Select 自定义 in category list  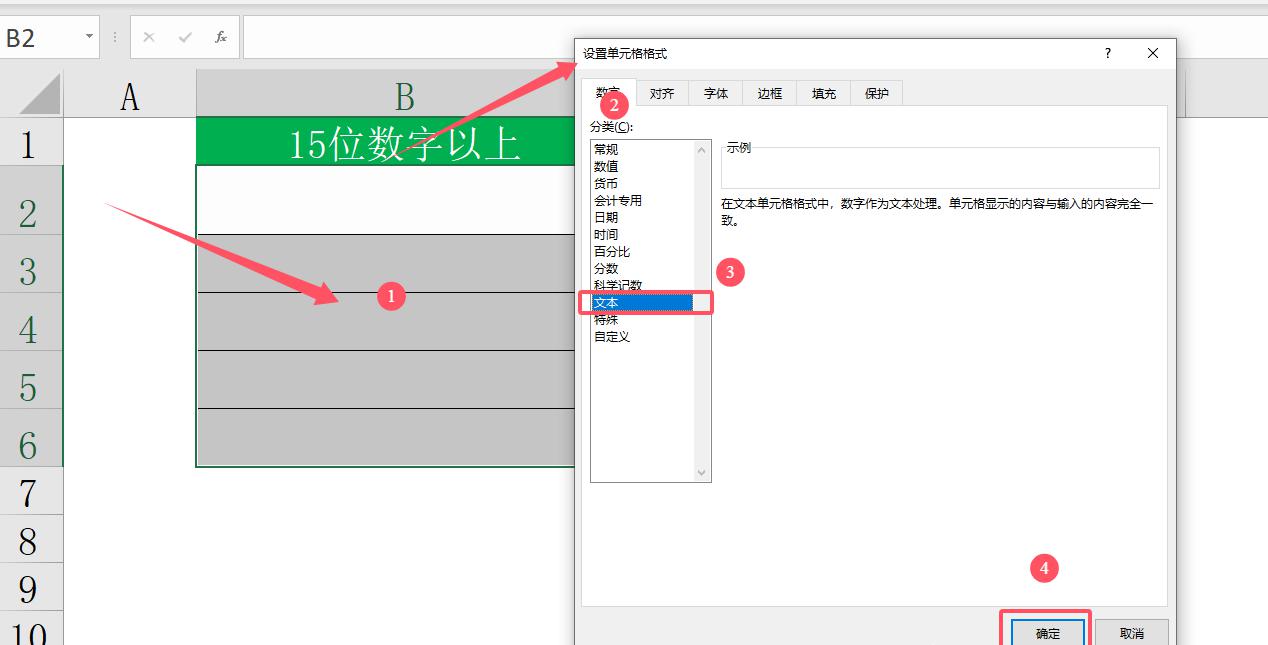642,336
